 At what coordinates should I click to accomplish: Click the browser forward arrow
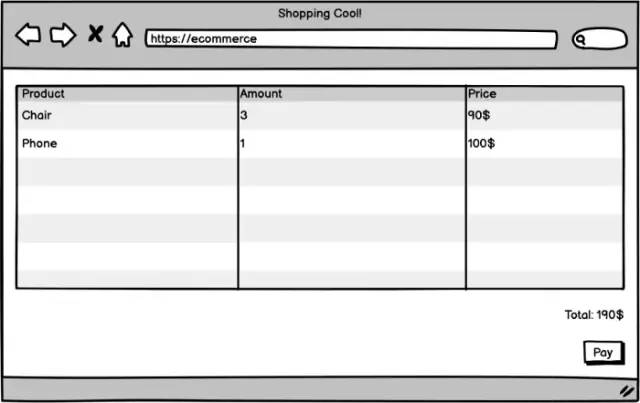[62, 36]
